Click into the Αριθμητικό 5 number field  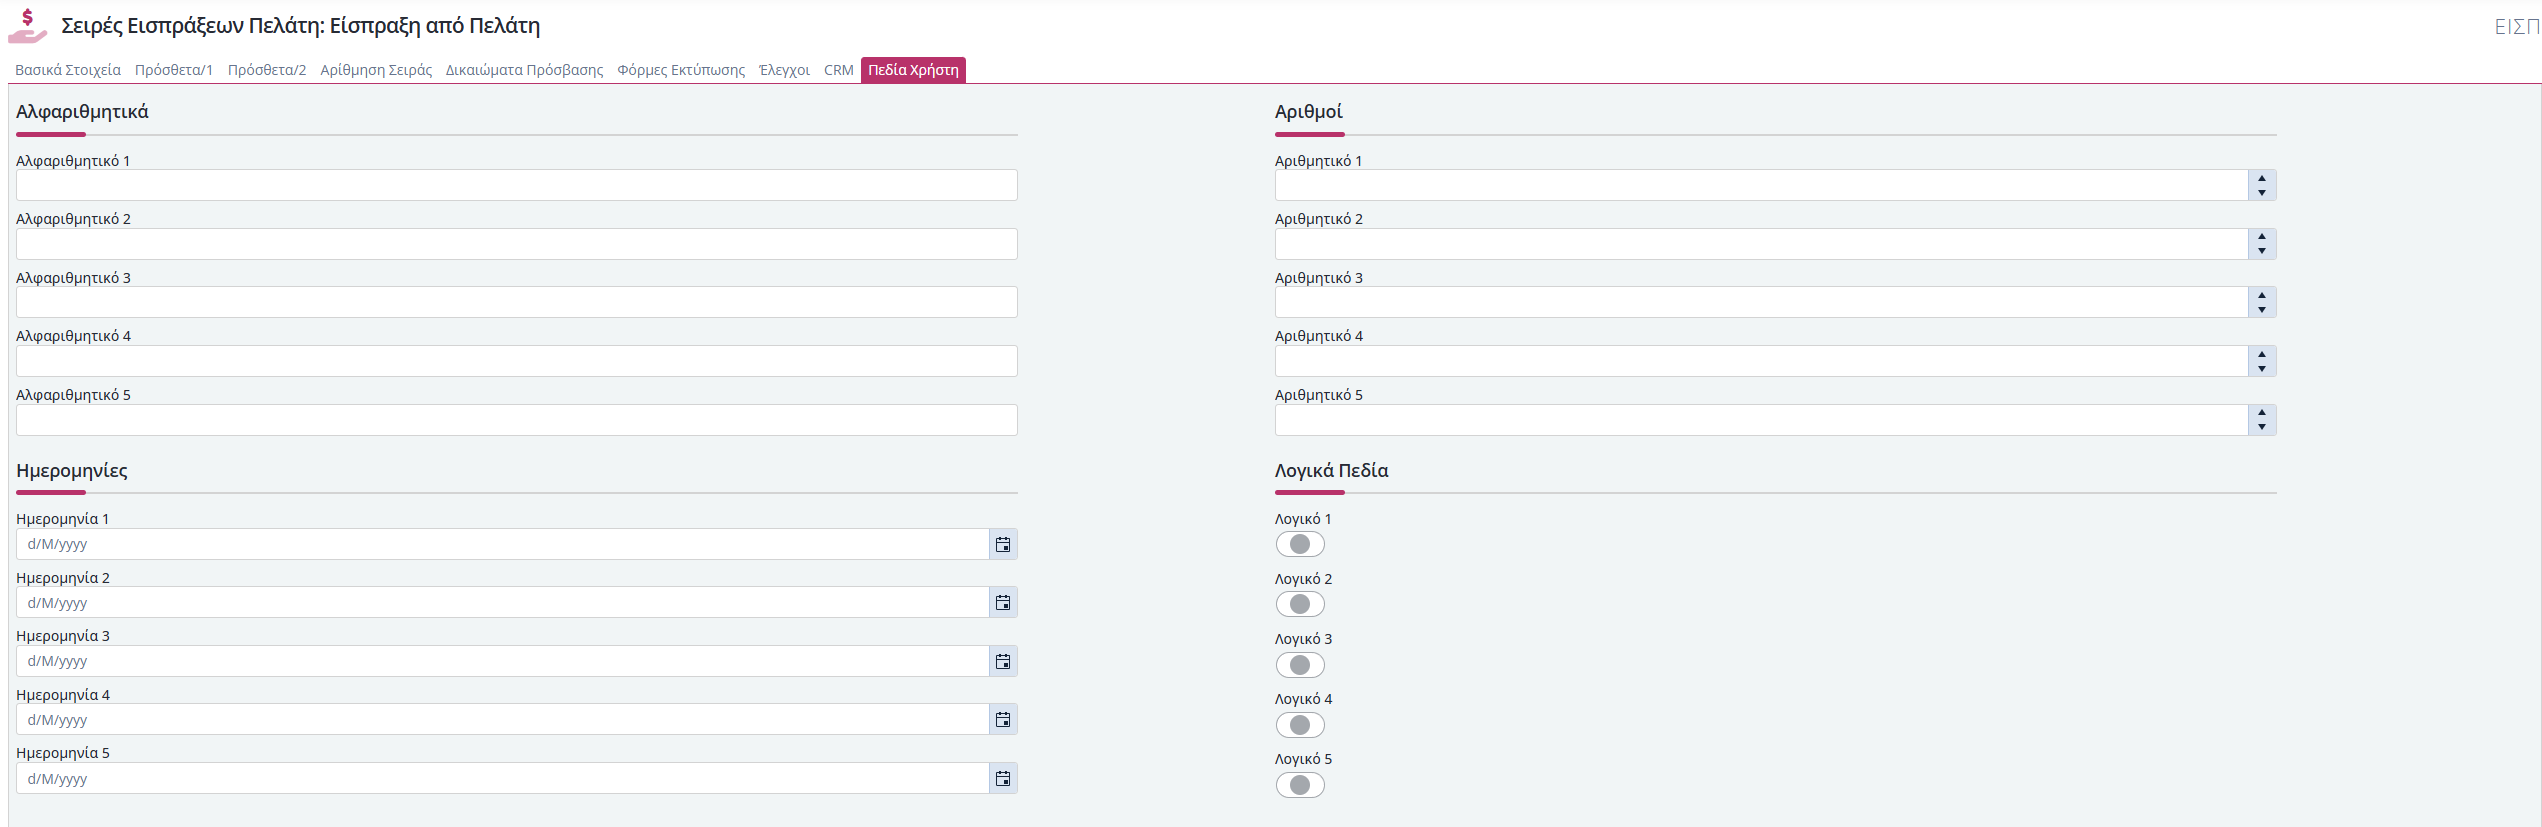click(x=1761, y=419)
